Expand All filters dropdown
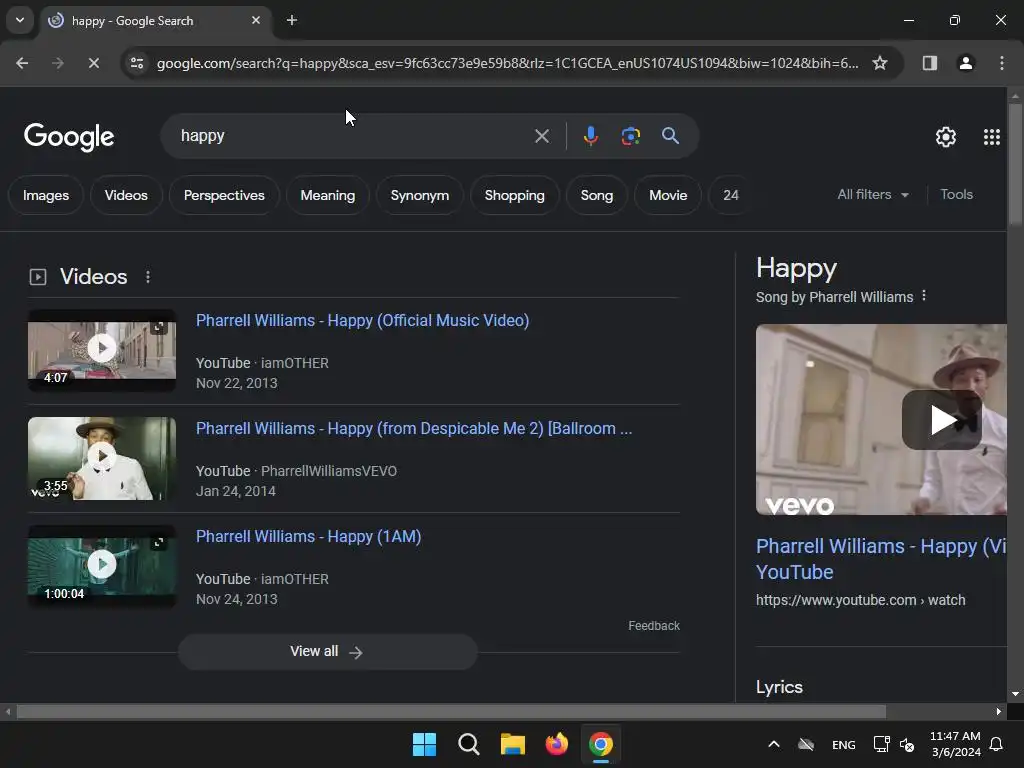The height and width of the screenshot is (768, 1024). pyautogui.click(x=873, y=195)
